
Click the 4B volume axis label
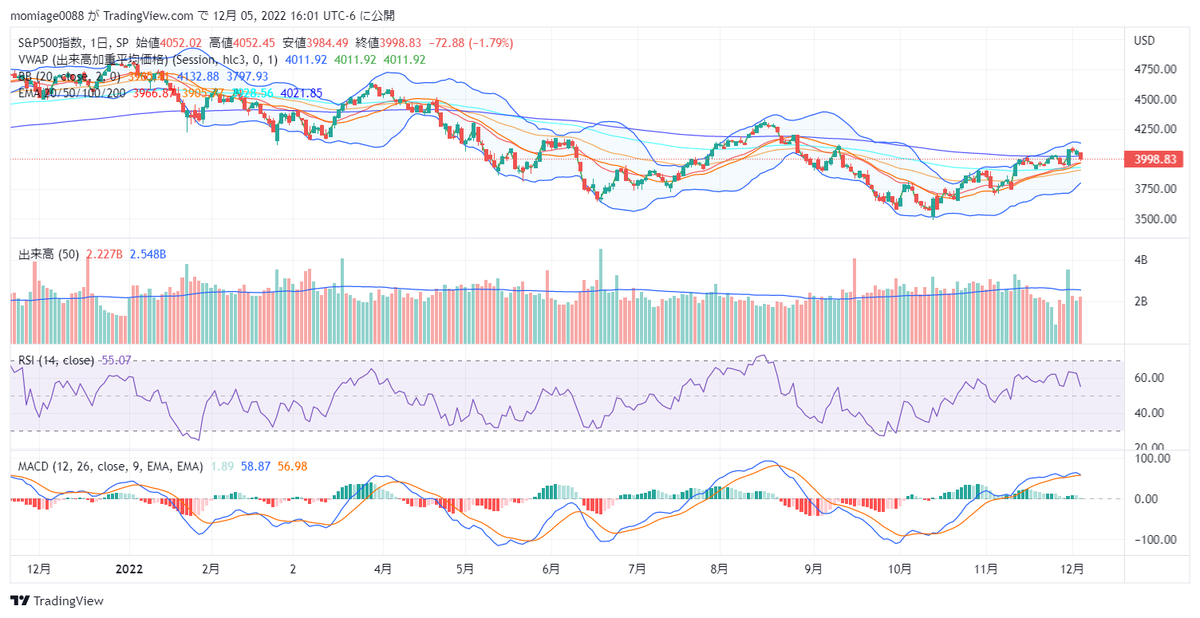pos(1140,260)
